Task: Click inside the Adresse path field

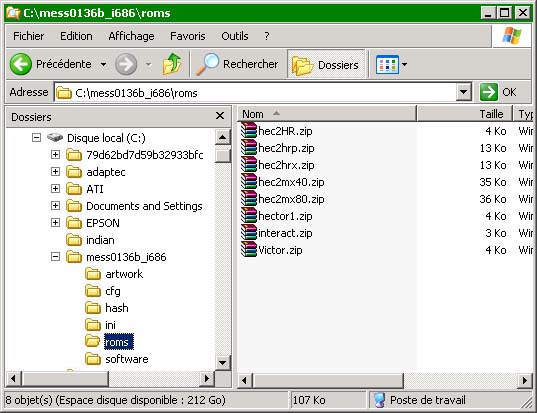Action: (x=255, y=92)
